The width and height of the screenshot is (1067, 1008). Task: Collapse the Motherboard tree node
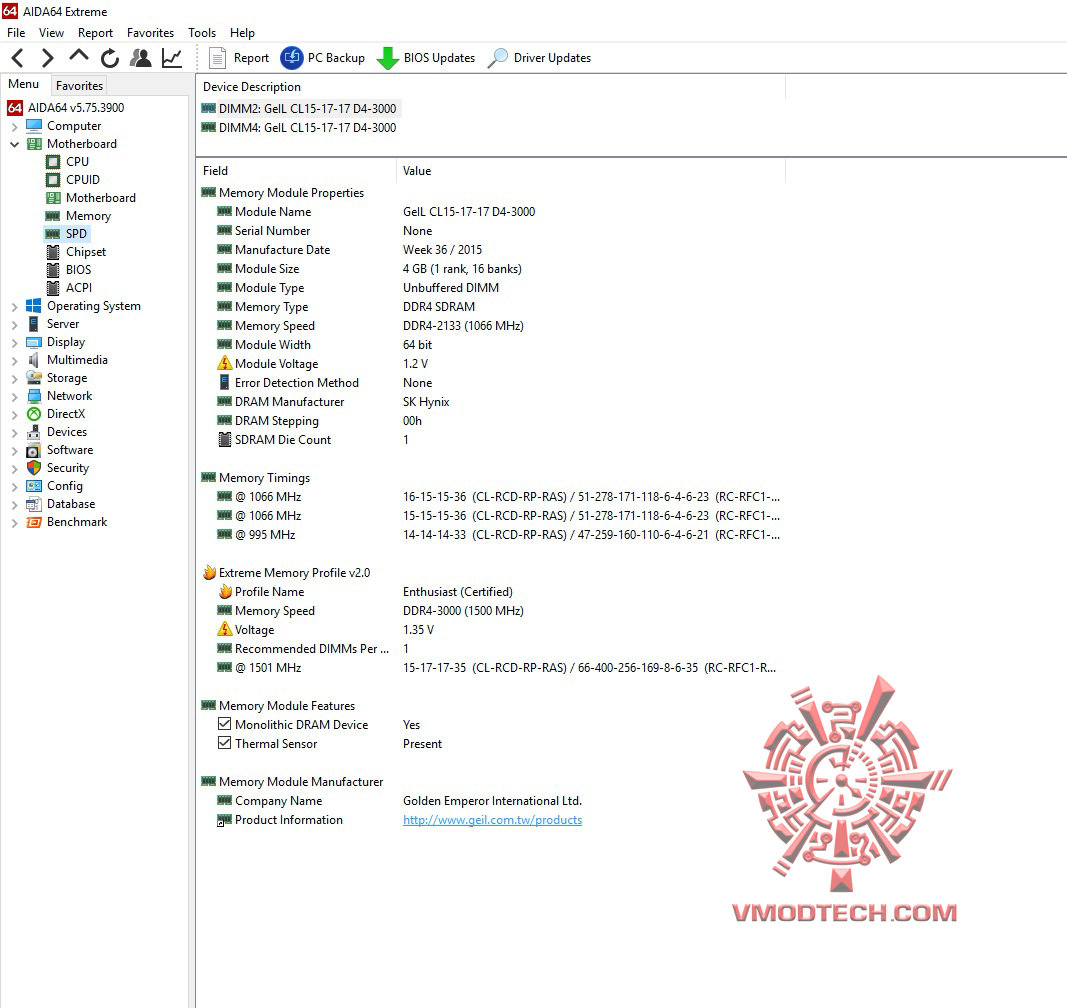[14, 144]
